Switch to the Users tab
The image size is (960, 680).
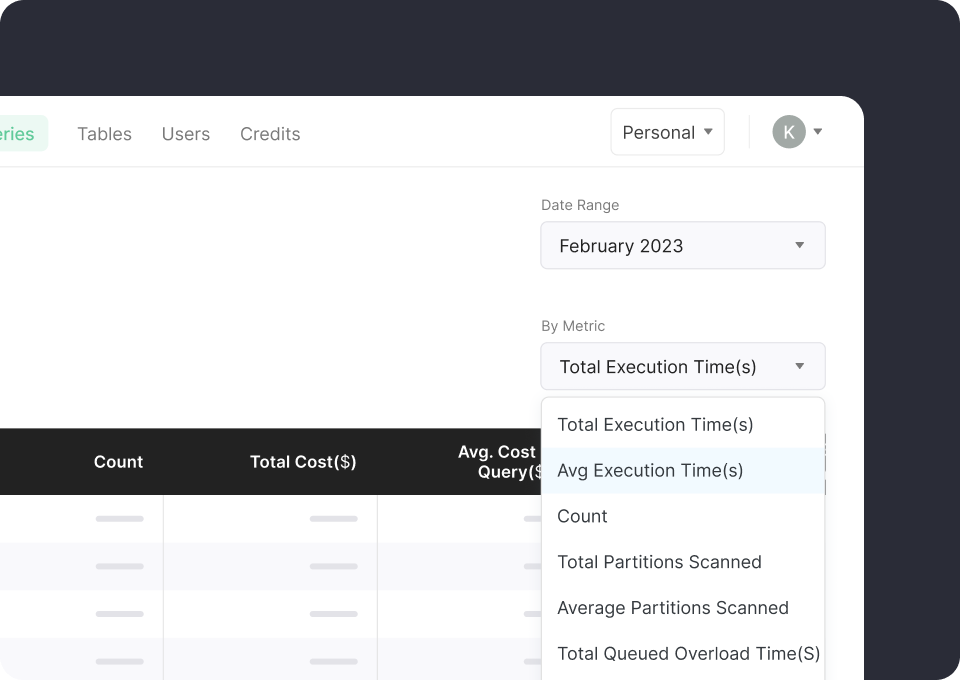click(185, 133)
